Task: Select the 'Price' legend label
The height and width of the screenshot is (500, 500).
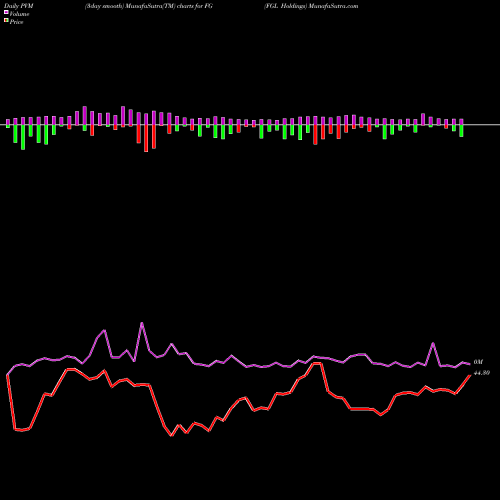Action: (16, 22)
